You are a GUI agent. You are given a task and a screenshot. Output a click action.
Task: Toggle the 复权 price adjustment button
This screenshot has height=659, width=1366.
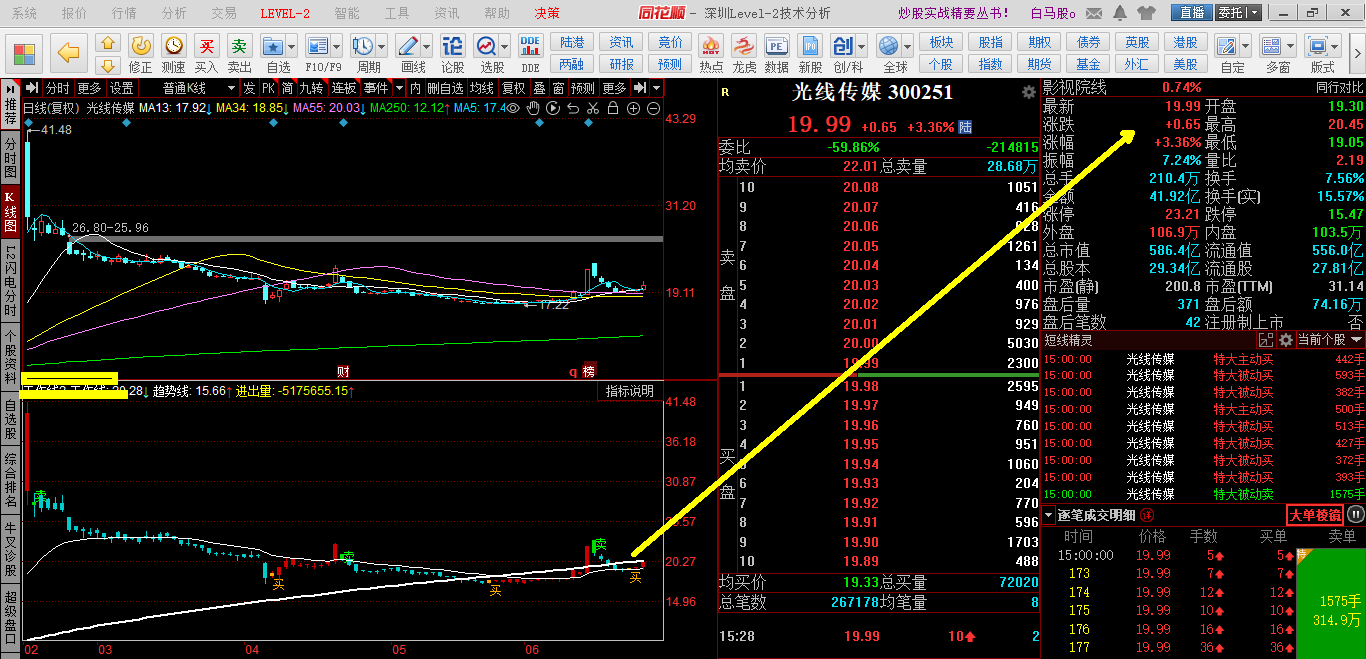click(x=513, y=88)
